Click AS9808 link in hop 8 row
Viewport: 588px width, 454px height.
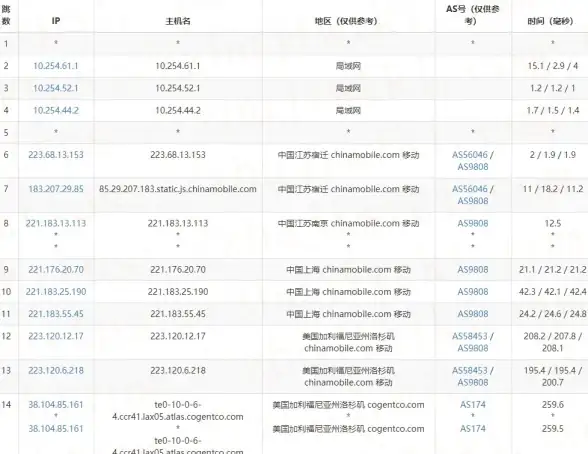(x=472, y=223)
